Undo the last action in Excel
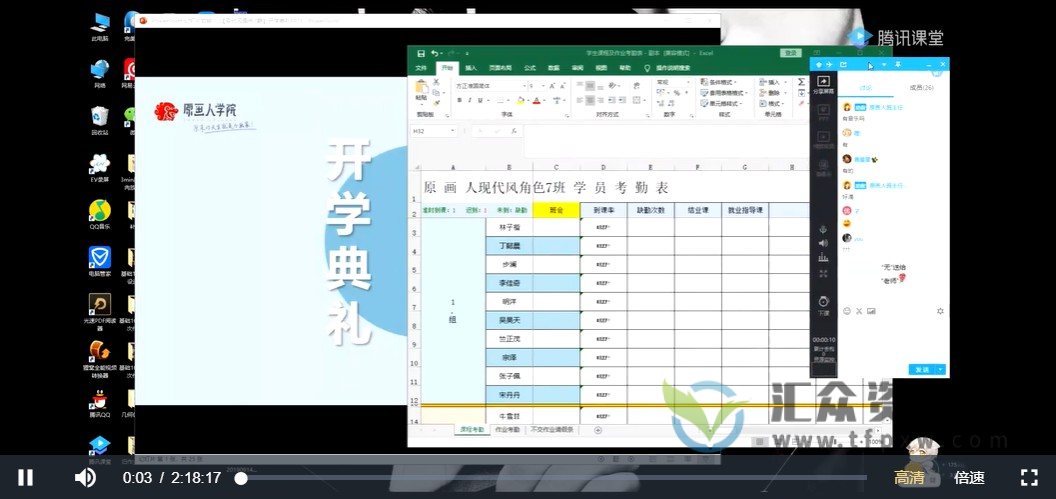 (435, 53)
